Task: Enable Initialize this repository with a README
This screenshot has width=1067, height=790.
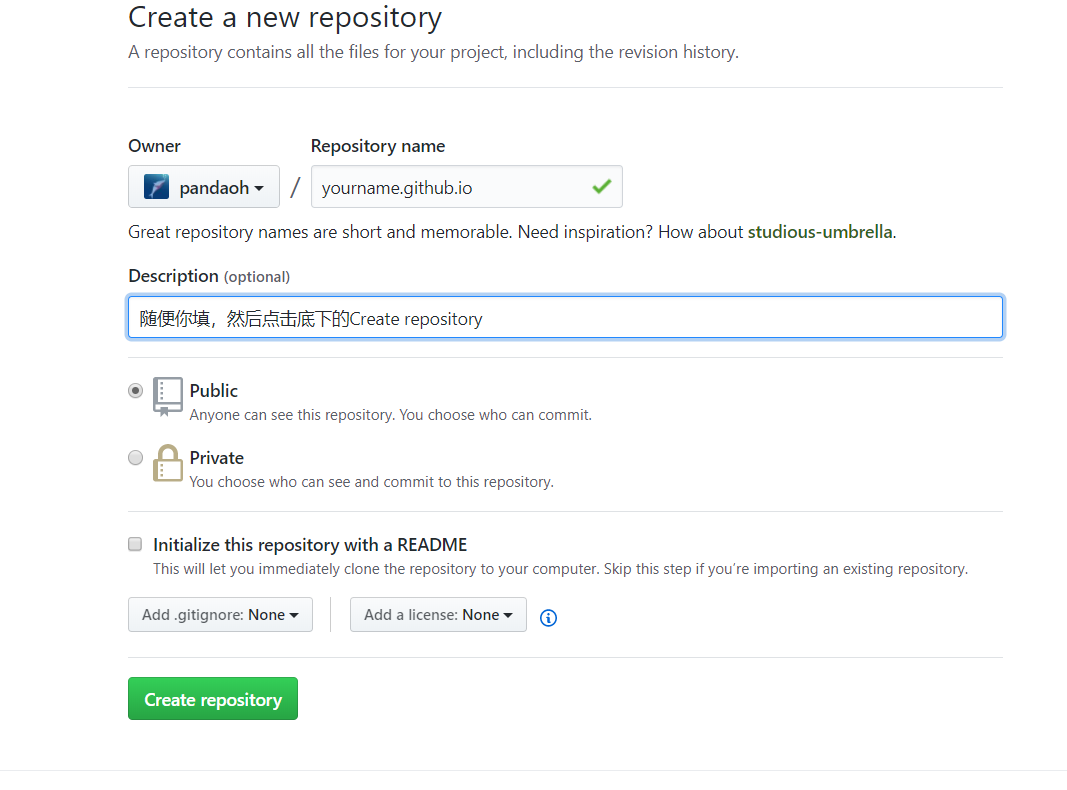Action: pyautogui.click(x=135, y=545)
